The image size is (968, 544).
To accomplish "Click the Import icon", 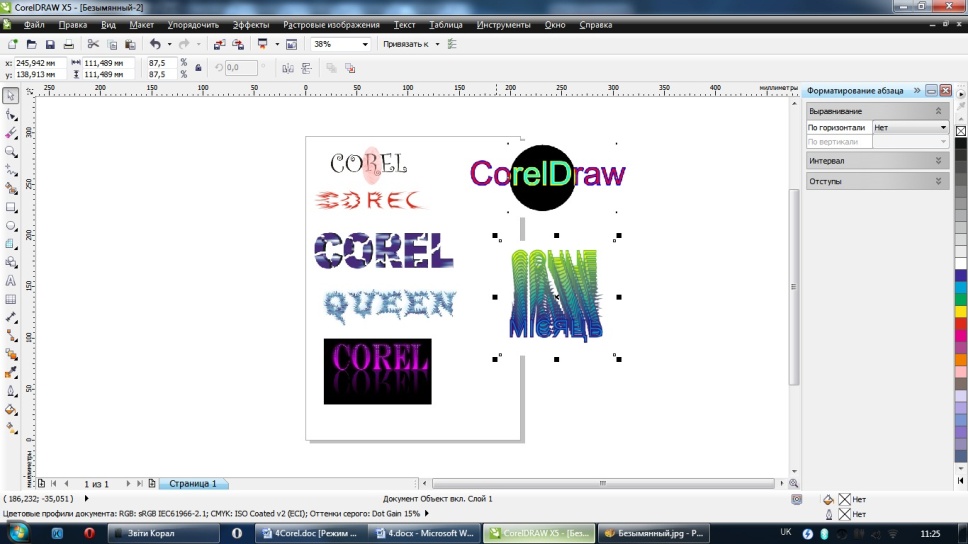I will (x=219, y=44).
